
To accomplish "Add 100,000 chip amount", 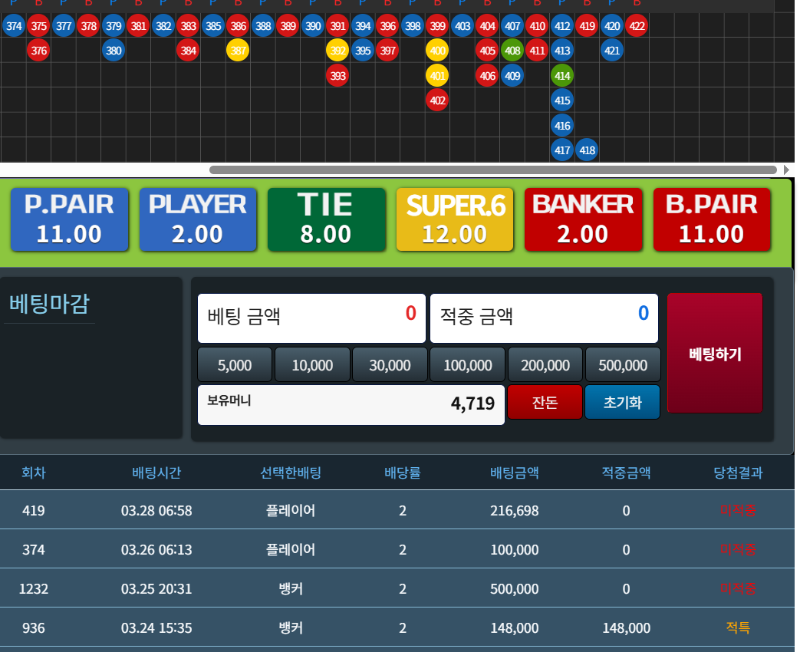I will tap(467, 365).
